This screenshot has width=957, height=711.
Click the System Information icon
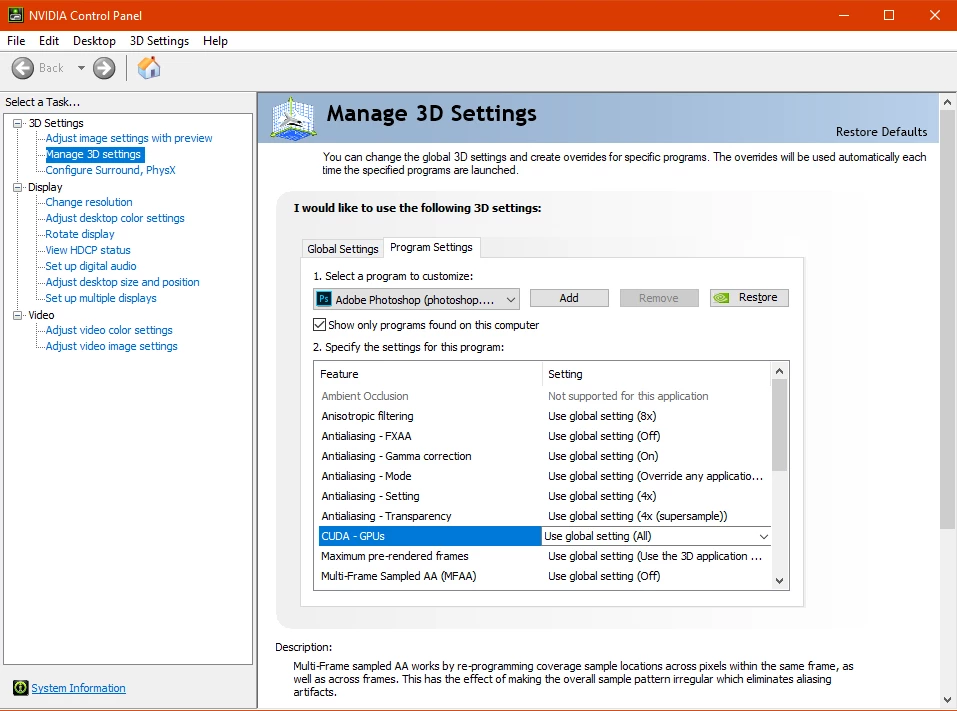click(20, 688)
